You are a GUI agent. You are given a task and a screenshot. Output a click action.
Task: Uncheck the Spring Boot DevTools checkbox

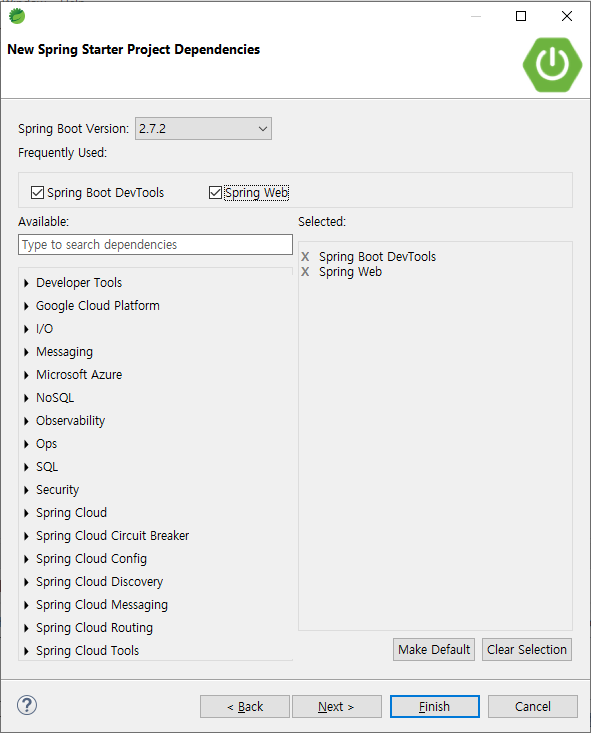37,193
